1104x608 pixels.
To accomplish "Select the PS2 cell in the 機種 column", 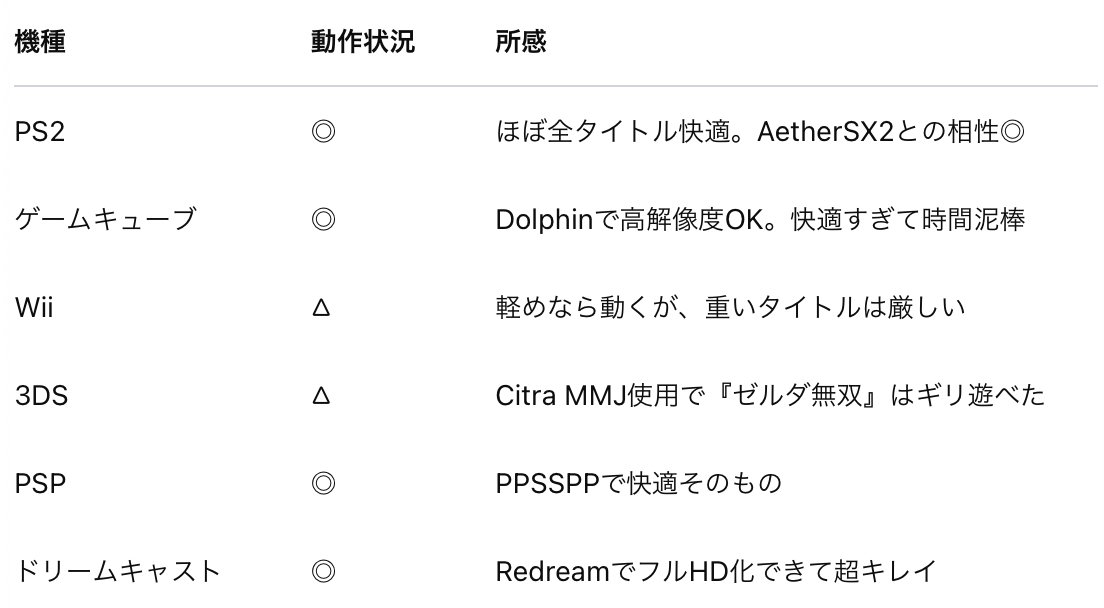I will (40, 132).
